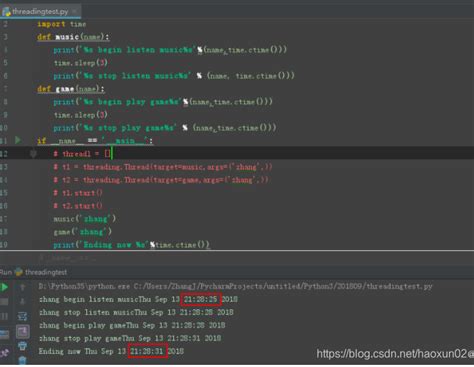This screenshot has height=367, width=474.
Task: Click the 'def game(name):' line
Action: click(71, 89)
